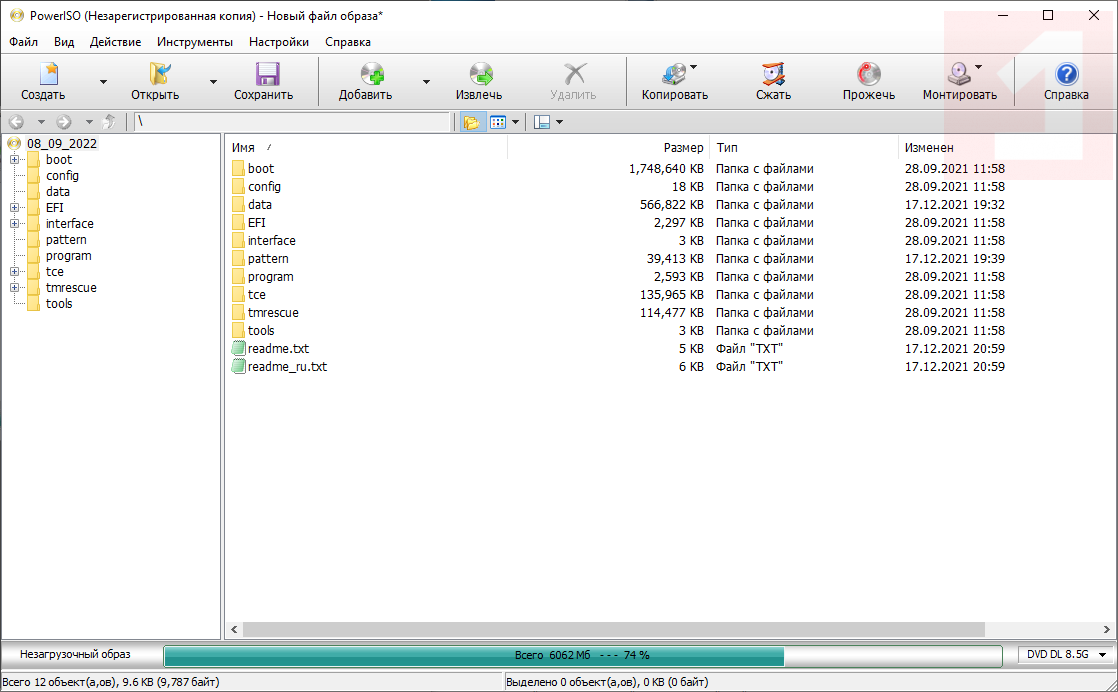Select the data folder in tree
The width and height of the screenshot is (1118, 692).
coord(58,192)
